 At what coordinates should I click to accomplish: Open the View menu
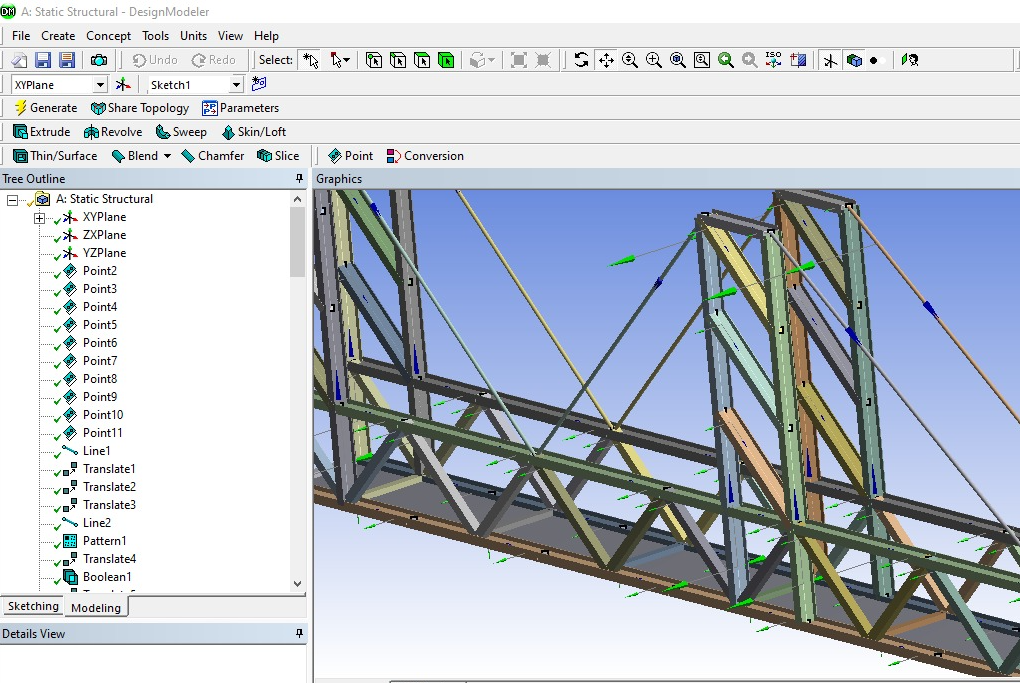pos(230,36)
